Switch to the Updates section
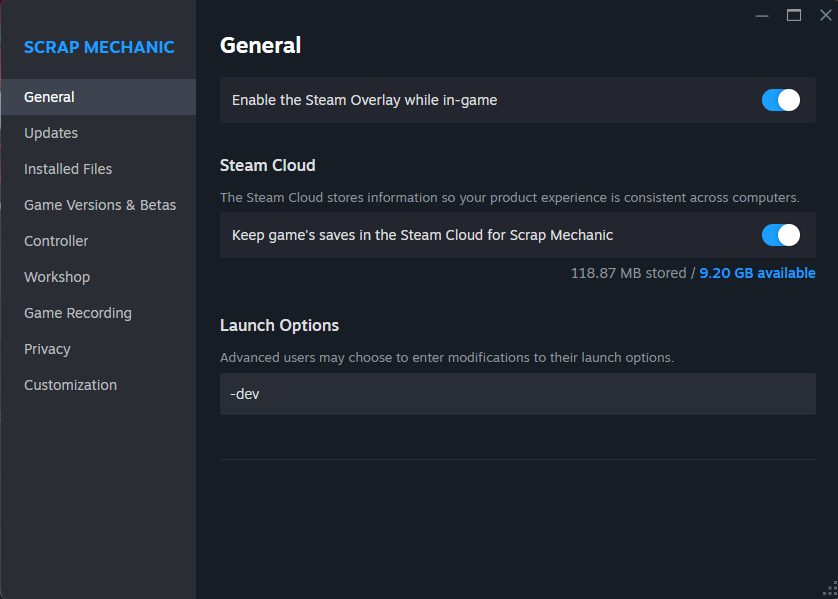This screenshot has width=838, height=599. click(x=98, y=133)
